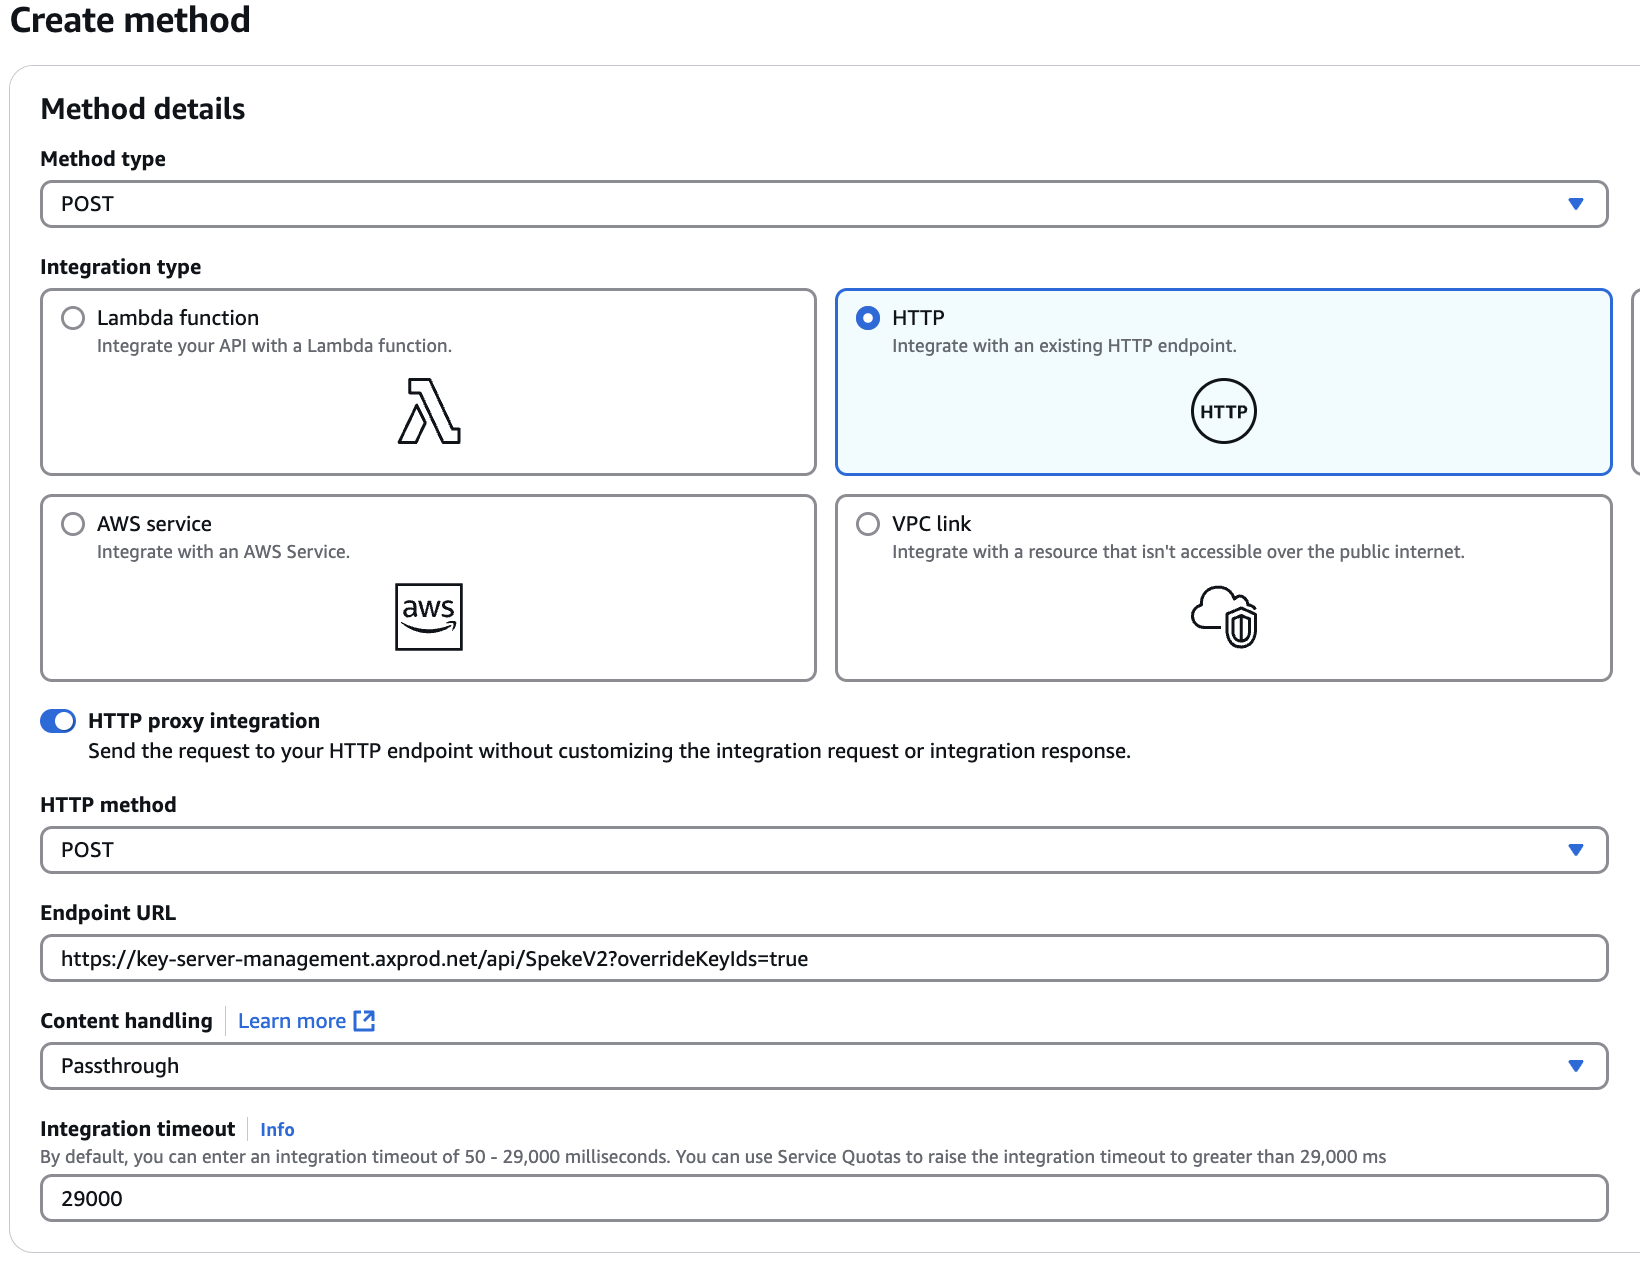Click the HTTP method dropdown arrow

point(1577,850)
